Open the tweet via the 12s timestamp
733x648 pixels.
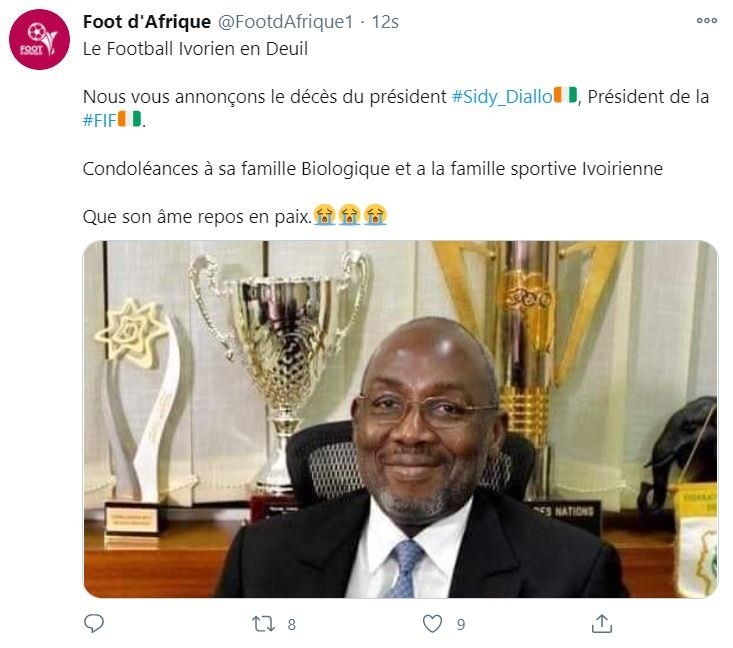pyautogui.click(x=384, y=22)
